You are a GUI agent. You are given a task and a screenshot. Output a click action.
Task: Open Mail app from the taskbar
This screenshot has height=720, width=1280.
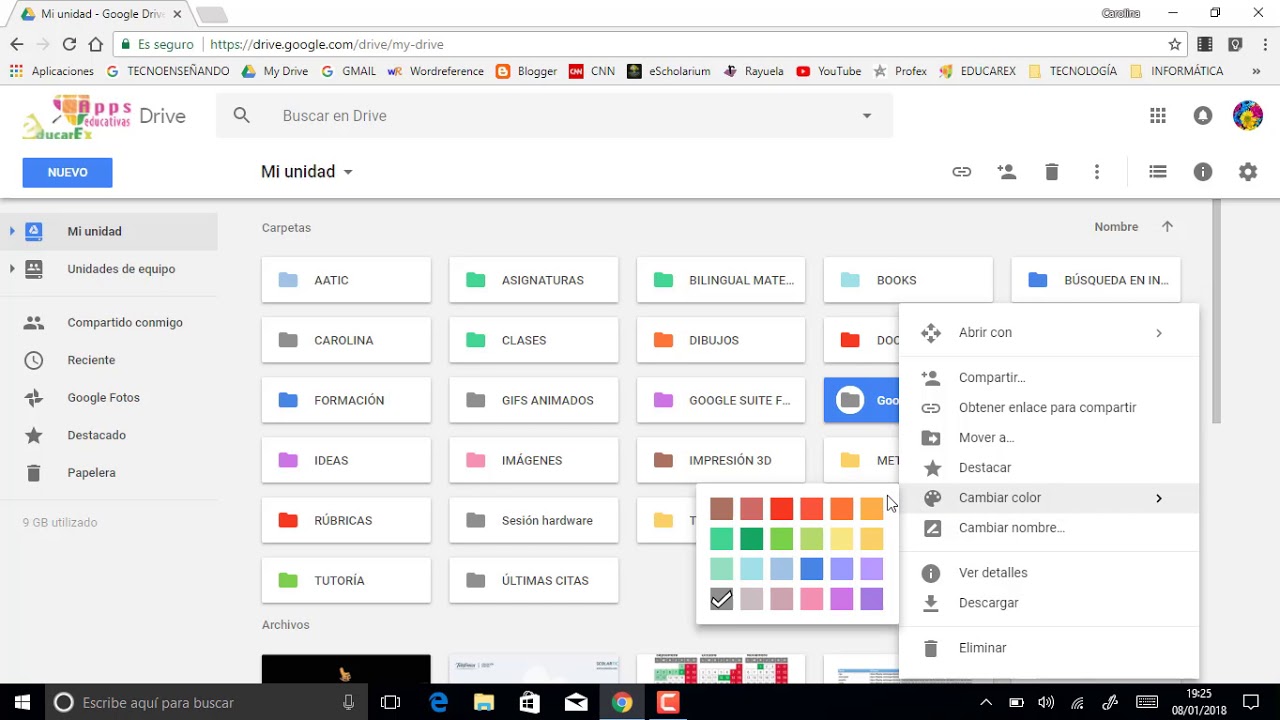[x=576, y=702]
